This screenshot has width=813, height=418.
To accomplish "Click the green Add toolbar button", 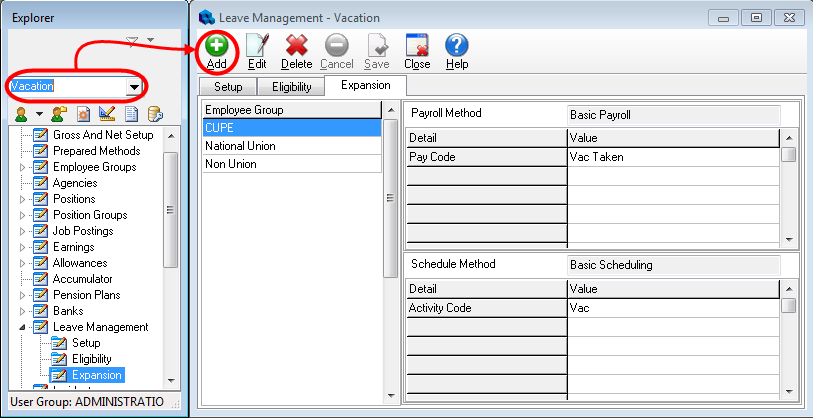I will tap(216, 51).
